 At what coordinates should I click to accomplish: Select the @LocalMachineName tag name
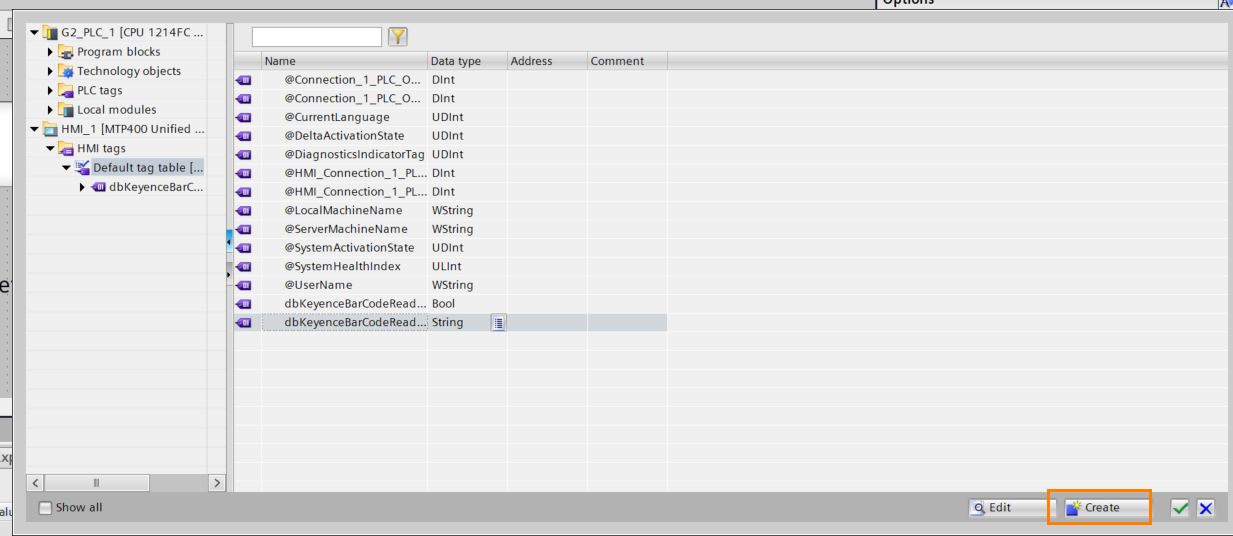tap(343, 211)
